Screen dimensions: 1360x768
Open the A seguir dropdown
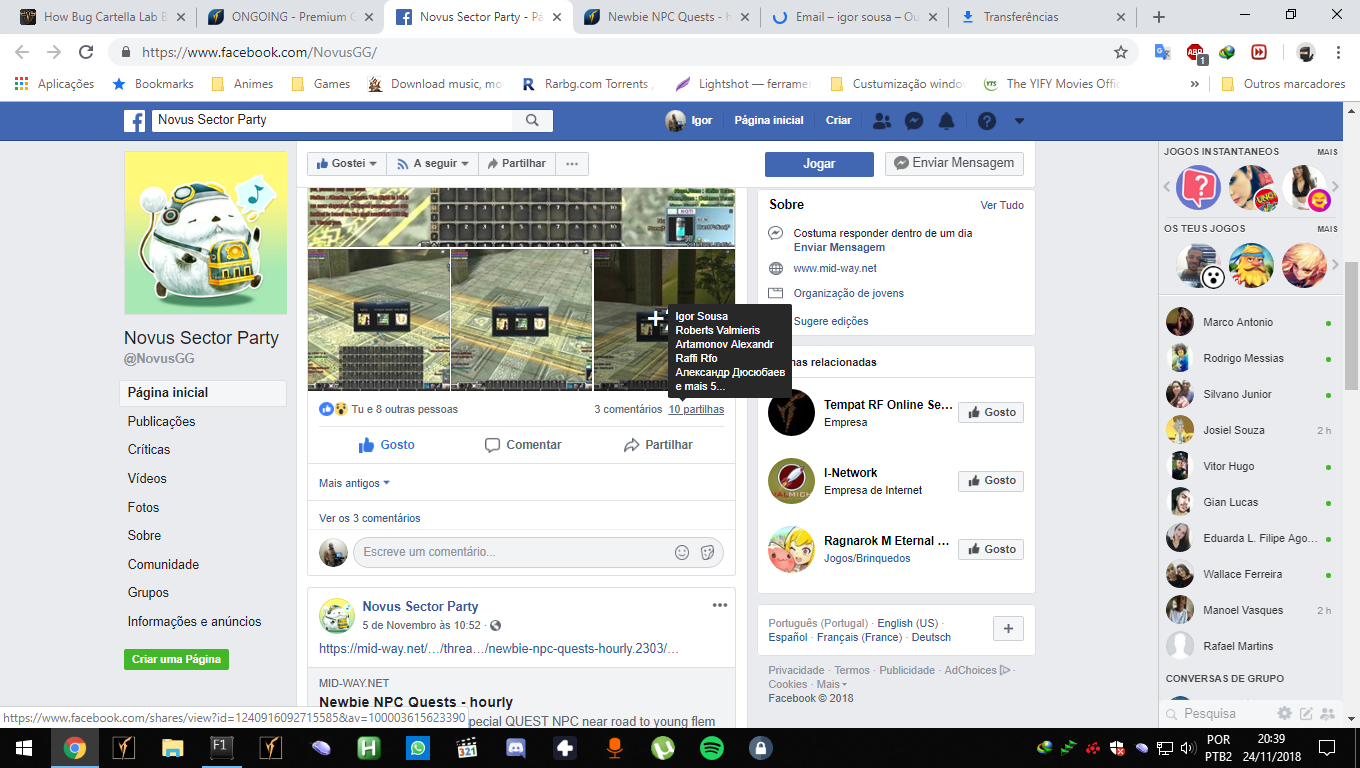[x=433, y=164]
